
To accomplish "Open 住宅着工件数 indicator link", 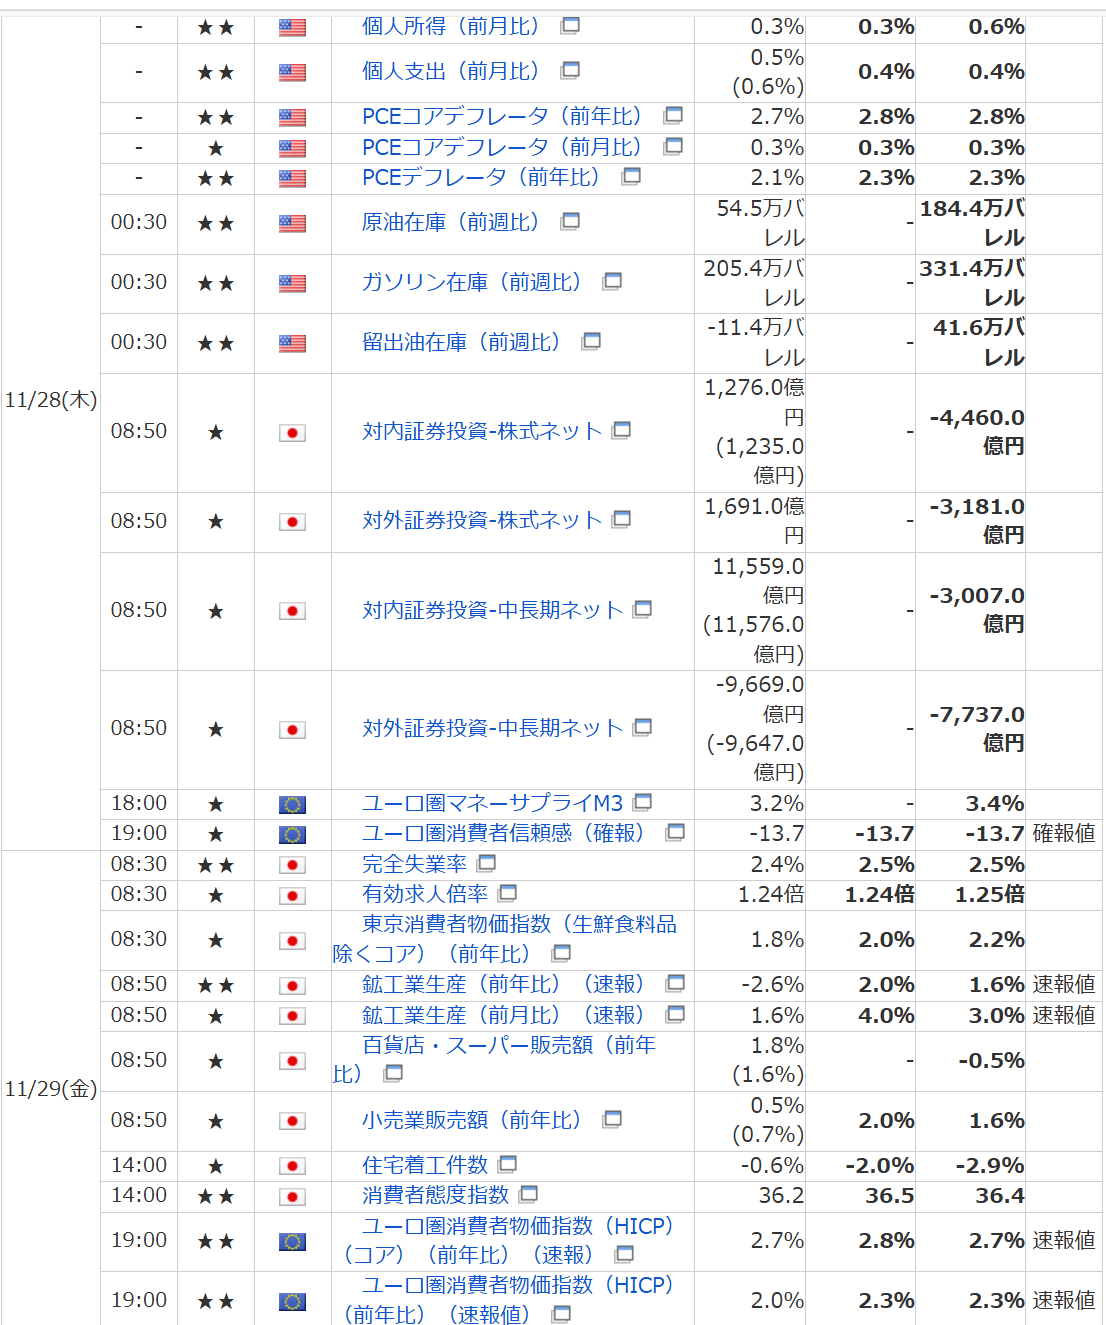I will (x=425, y=1165).
